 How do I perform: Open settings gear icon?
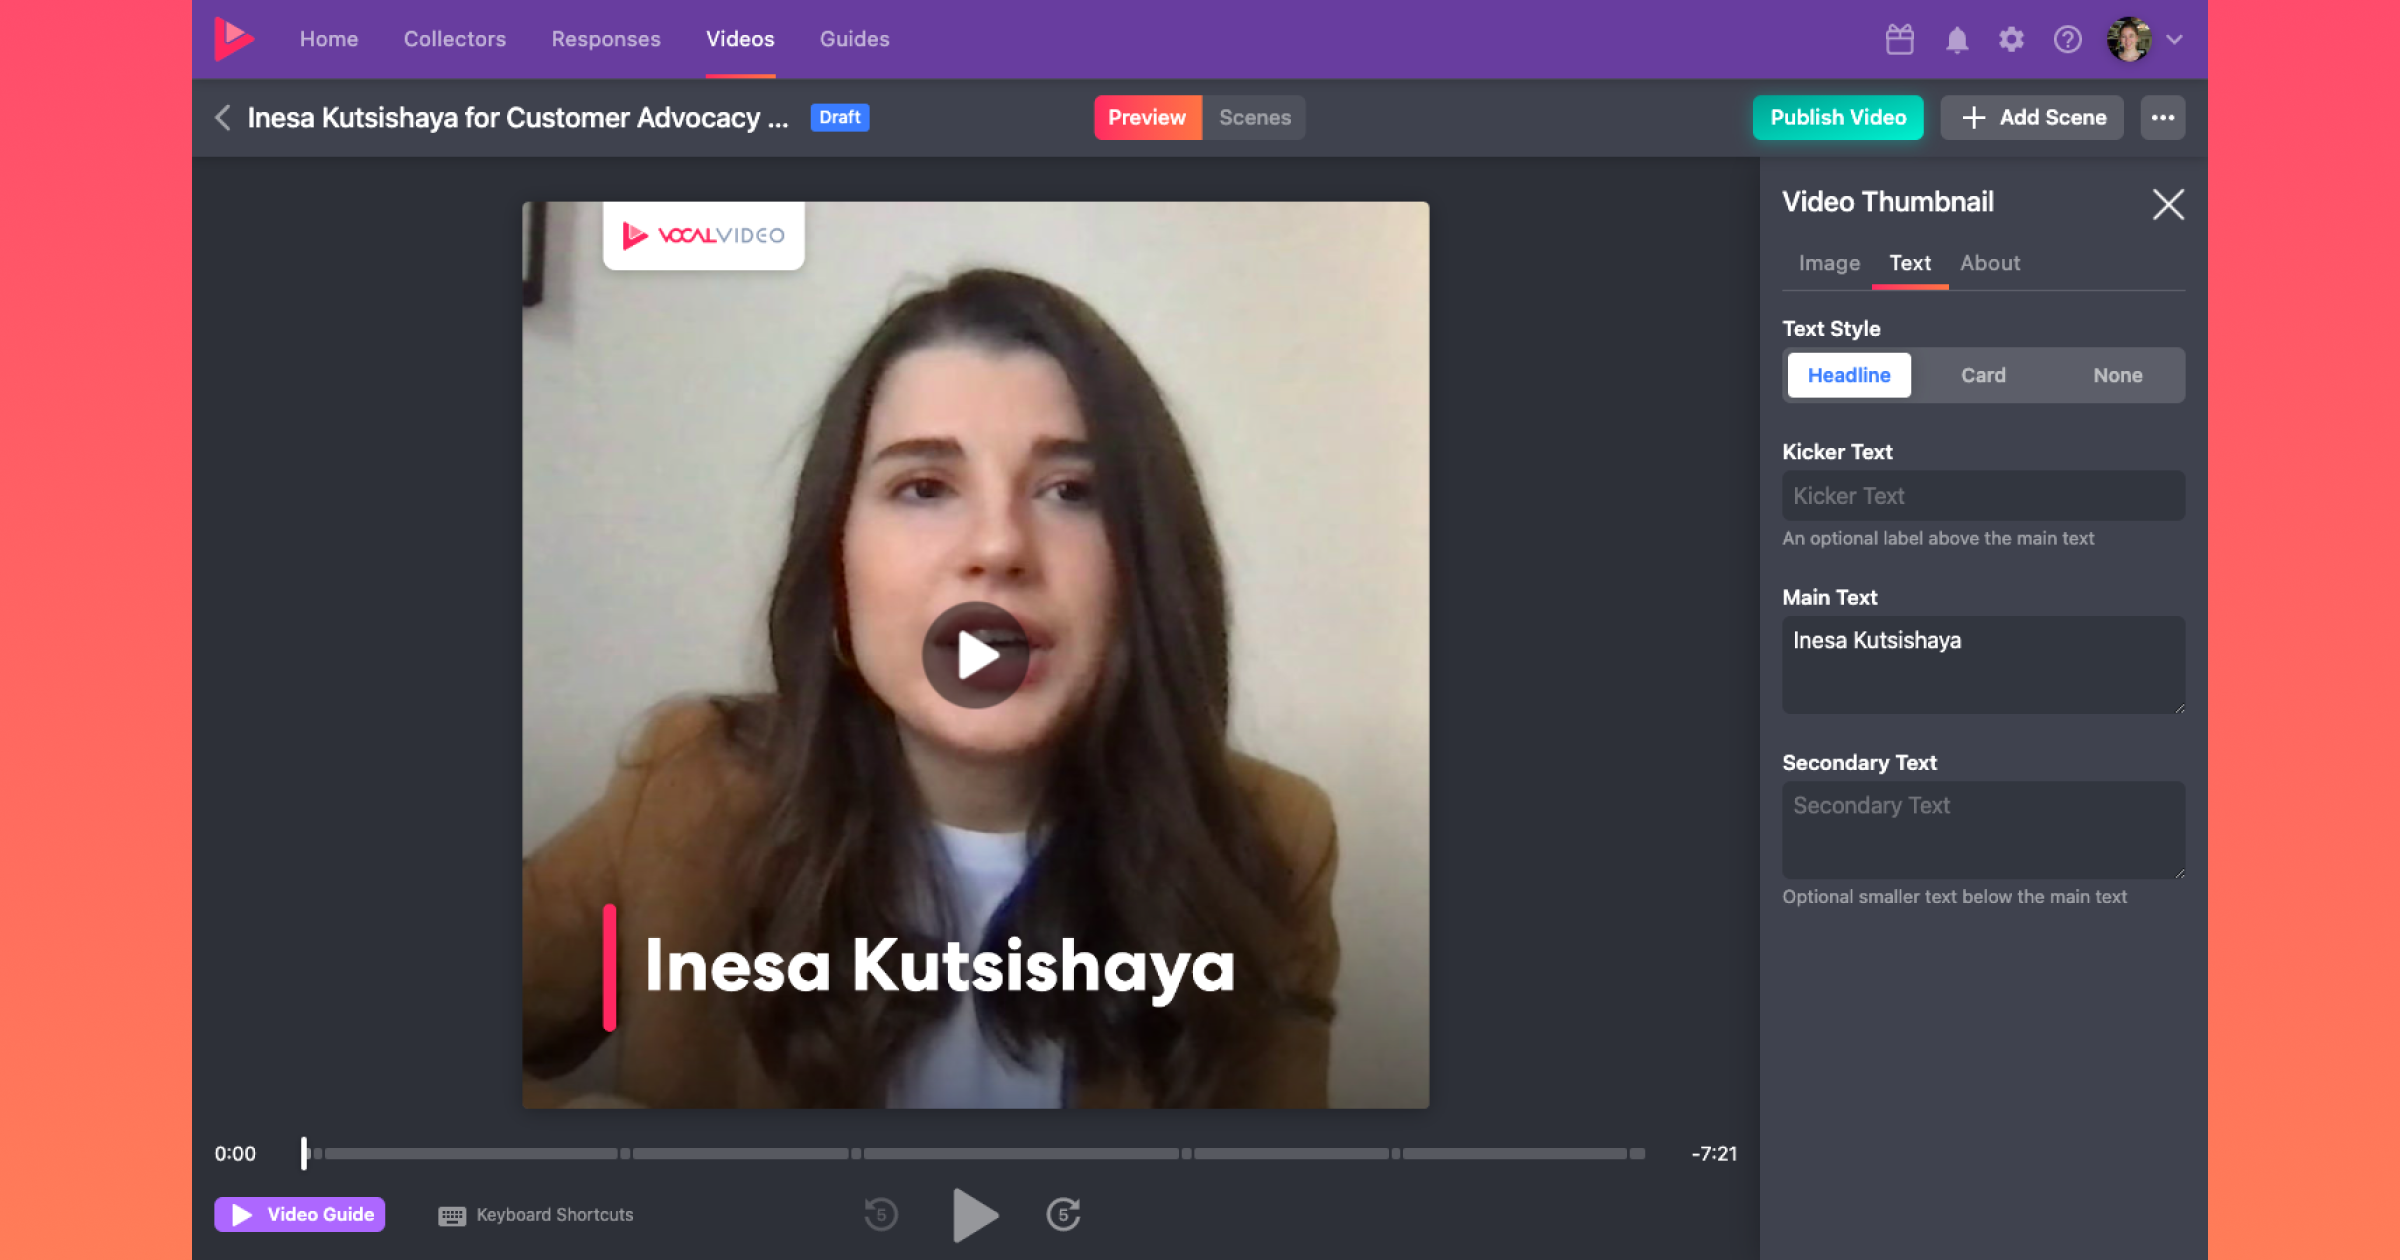(2011, 39)
